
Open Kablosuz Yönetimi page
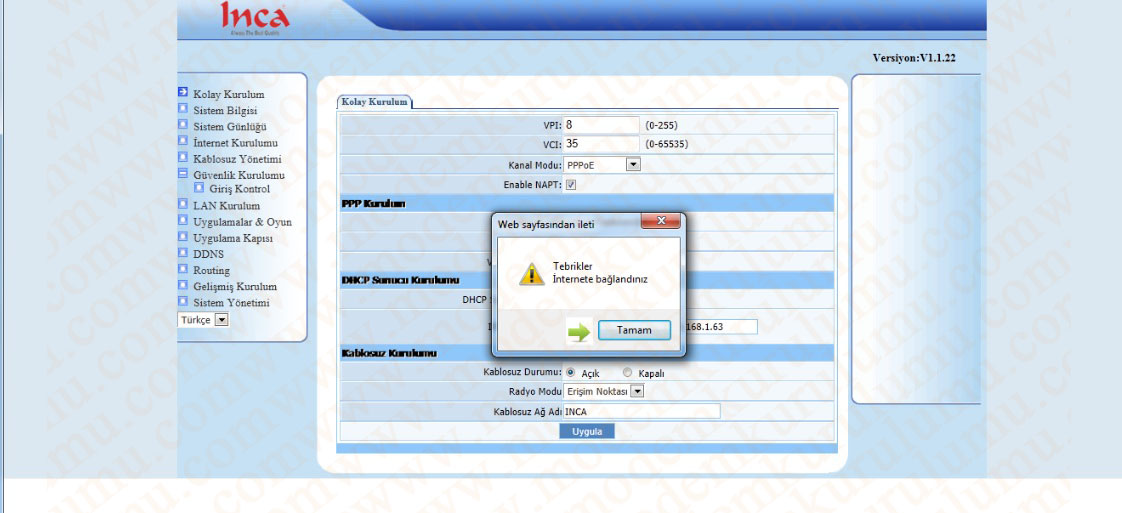point(238,159)
